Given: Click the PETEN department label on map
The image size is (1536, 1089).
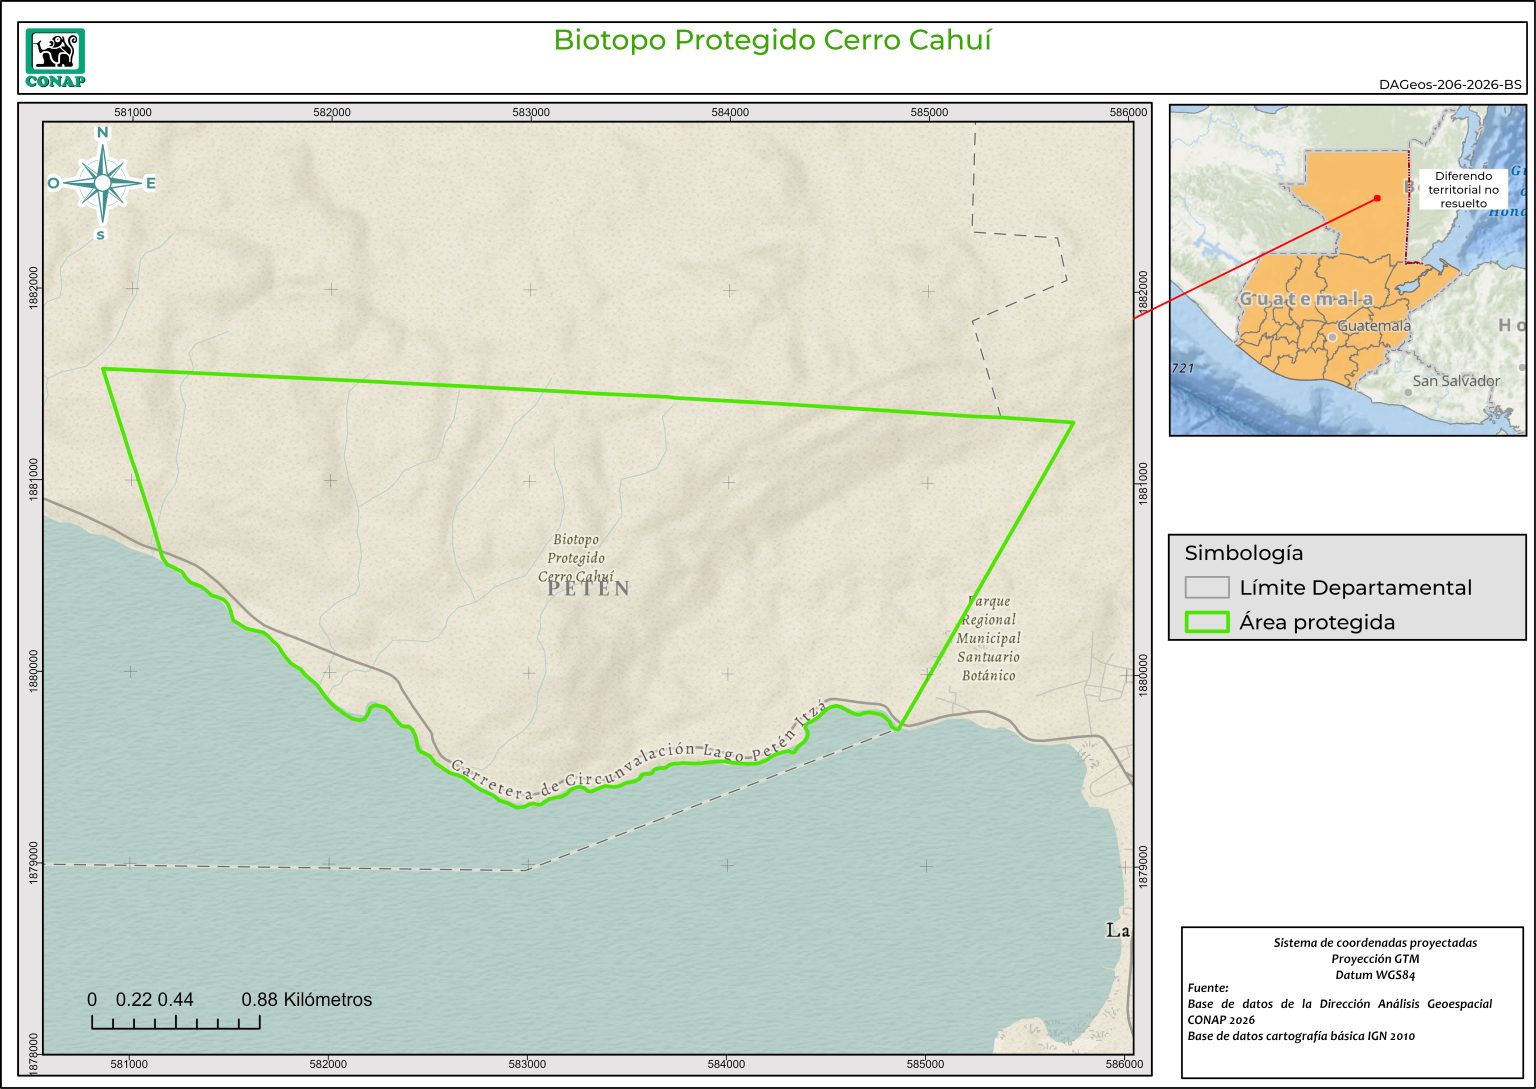Looking at the screenshot, I should (x=589, y=589).
